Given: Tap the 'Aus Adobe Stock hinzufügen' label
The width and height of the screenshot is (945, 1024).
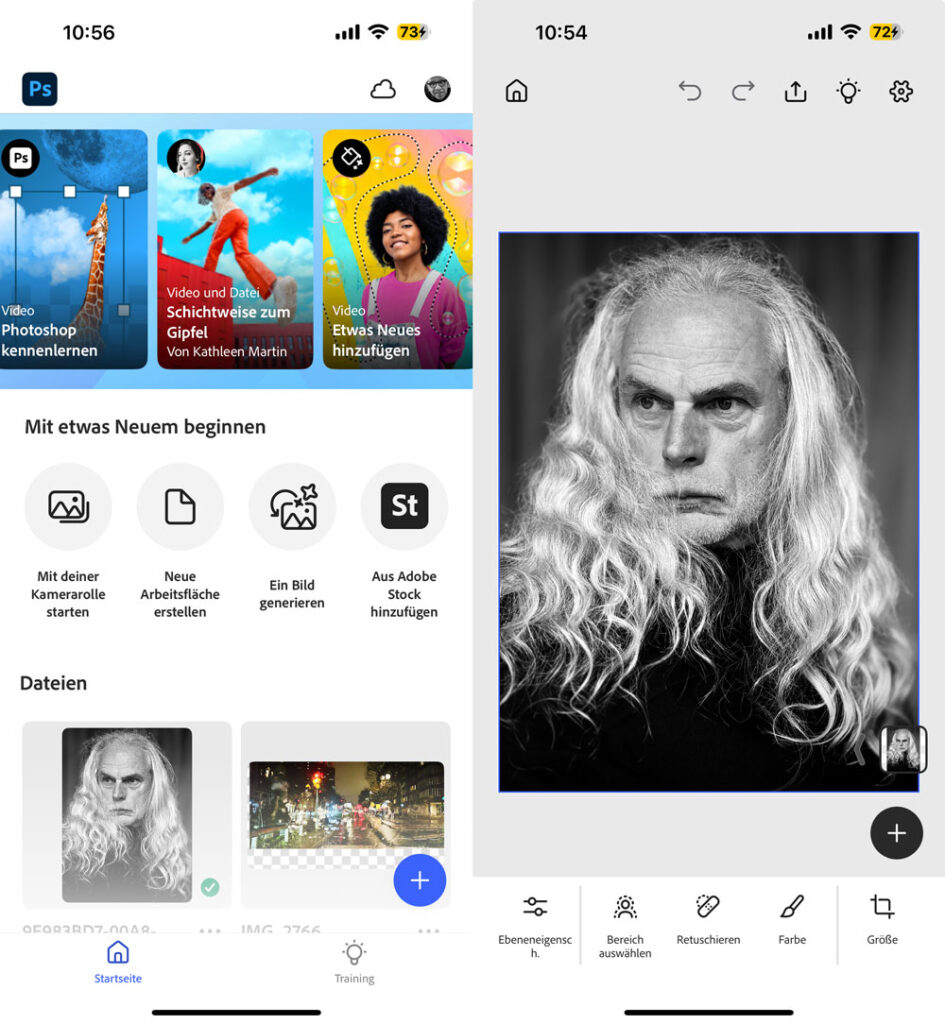Looking at the screenshot, I should click(404, 594).
